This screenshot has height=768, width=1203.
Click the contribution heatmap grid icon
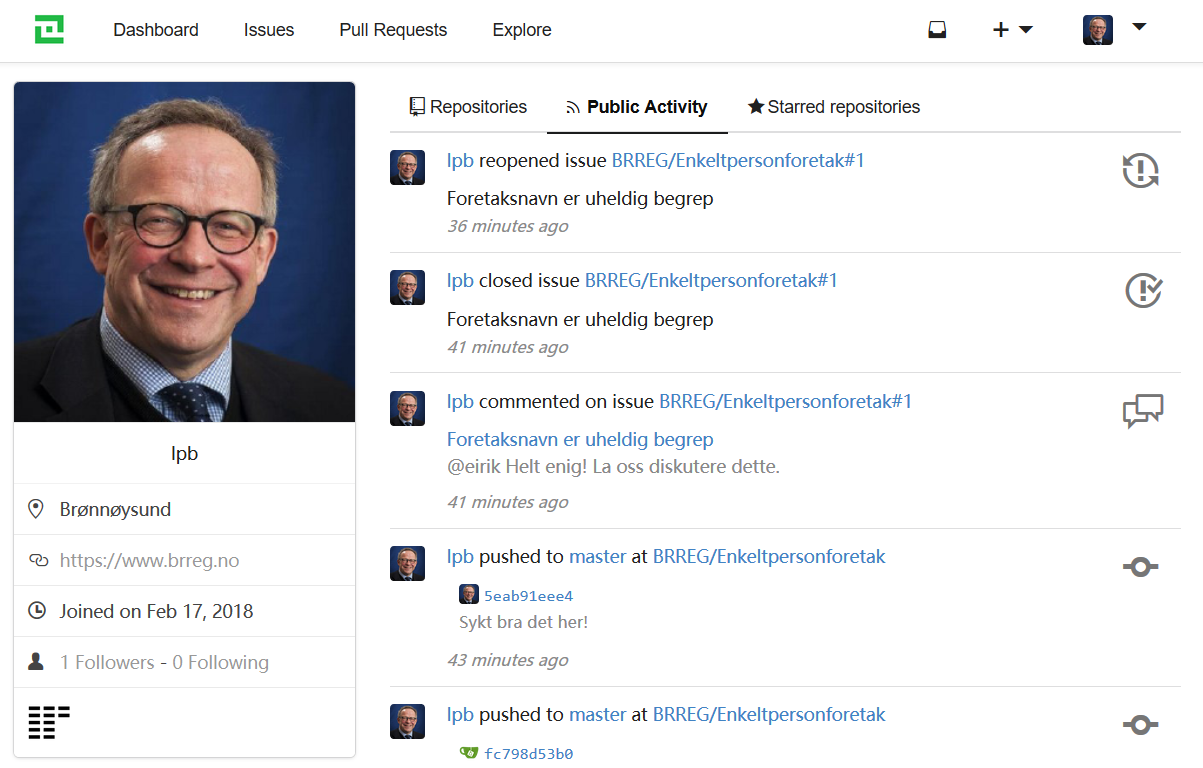pyautogui.click(x=49, y=722)
